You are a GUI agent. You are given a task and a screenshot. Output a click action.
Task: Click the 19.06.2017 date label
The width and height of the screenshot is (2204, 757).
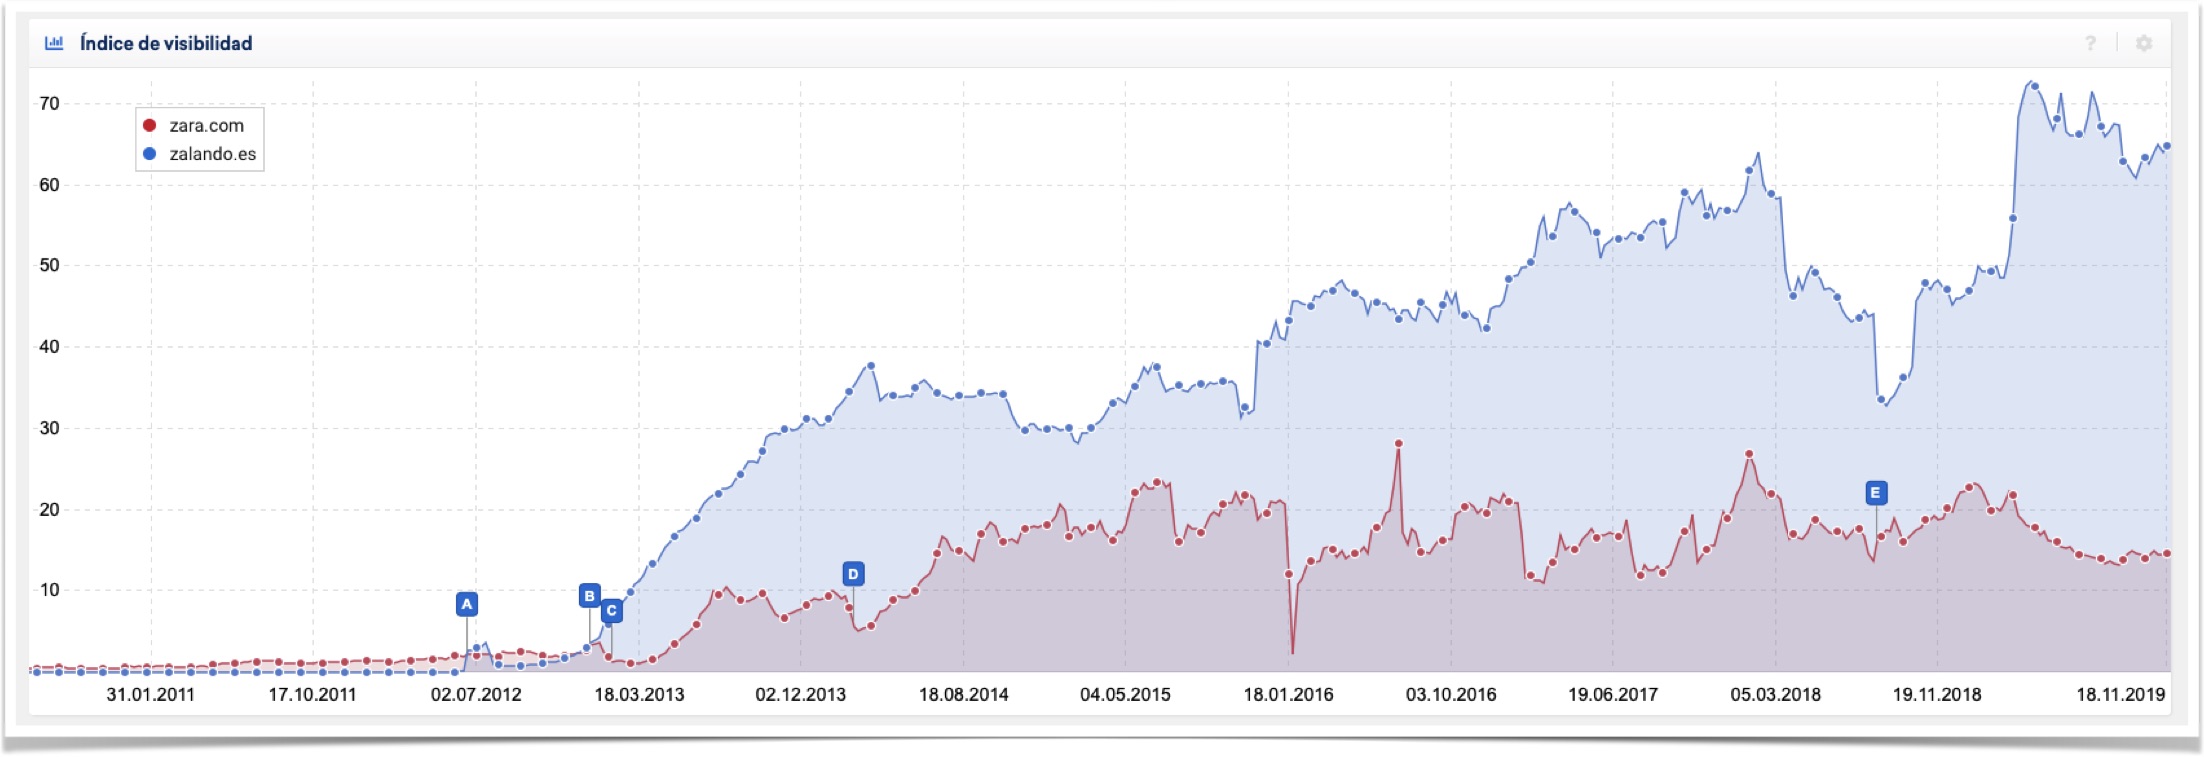coord(1612,694)
